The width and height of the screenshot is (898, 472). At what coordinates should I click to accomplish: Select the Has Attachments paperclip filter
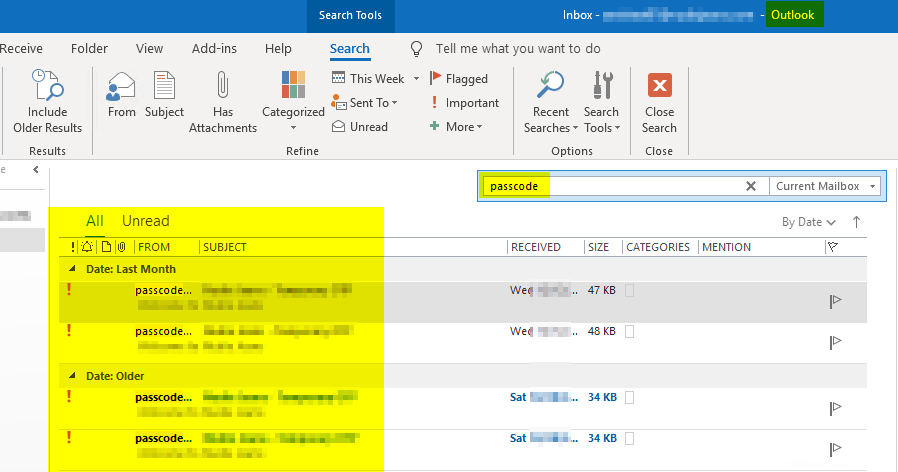(x=223, y=88)
